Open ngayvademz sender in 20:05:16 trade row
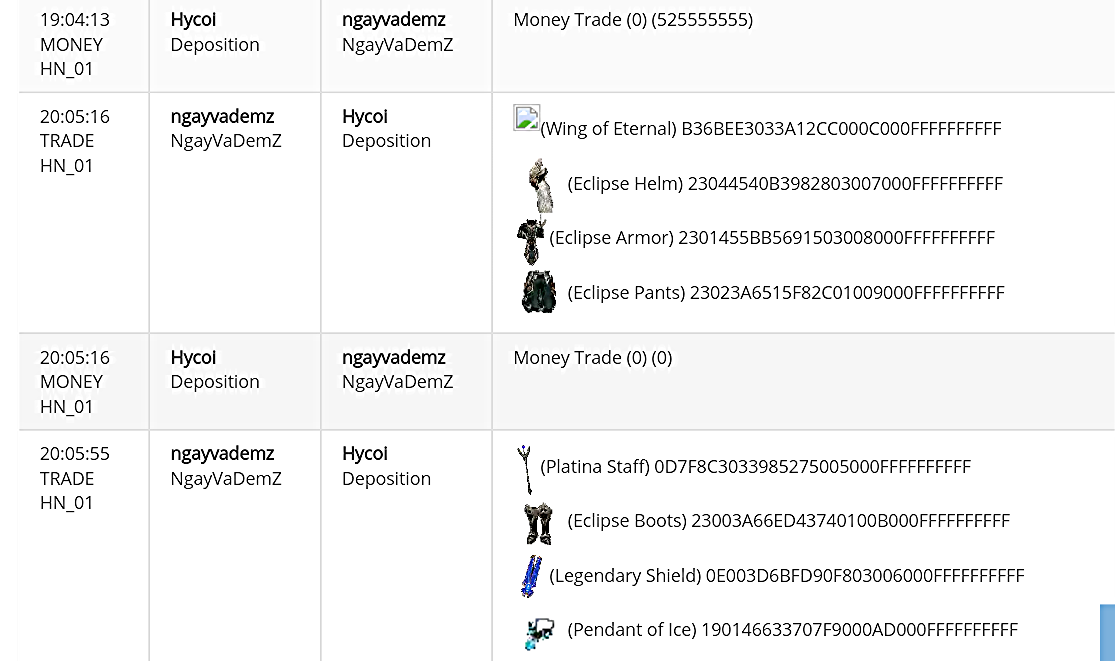The image size is (1115, 661). (x=223, y=117)
